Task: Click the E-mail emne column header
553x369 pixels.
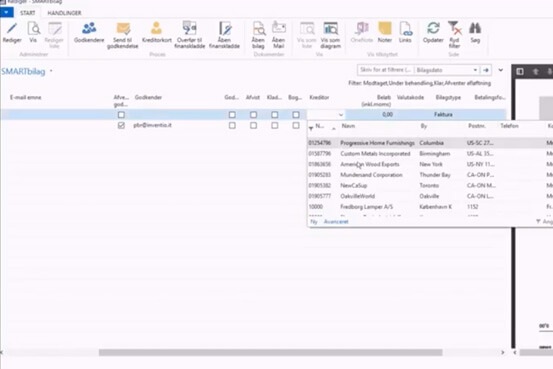Action: (25, 97)
